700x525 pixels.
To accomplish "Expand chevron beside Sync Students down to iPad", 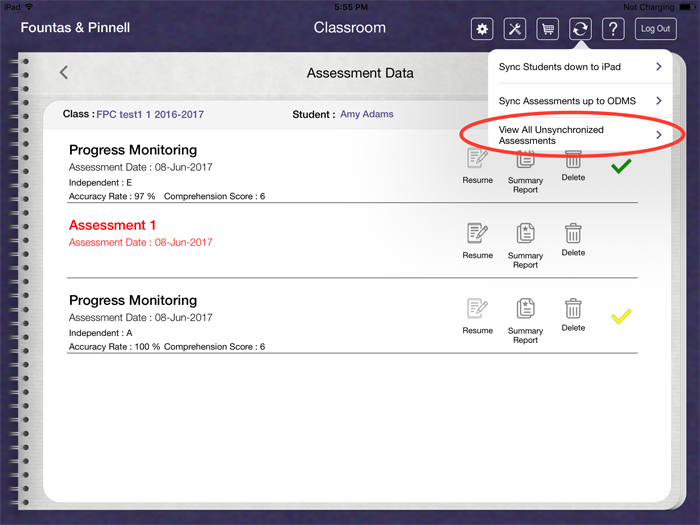I will [658, 67].
